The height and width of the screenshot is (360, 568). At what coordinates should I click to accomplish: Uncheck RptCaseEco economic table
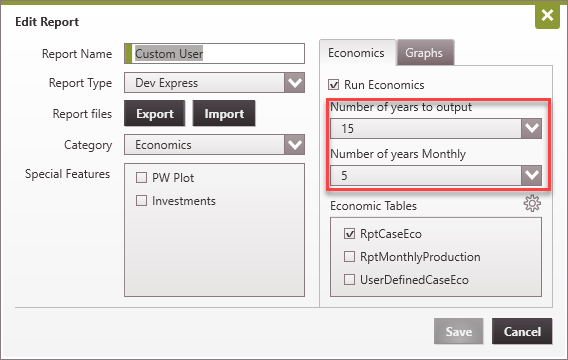[x=349, y=234]
